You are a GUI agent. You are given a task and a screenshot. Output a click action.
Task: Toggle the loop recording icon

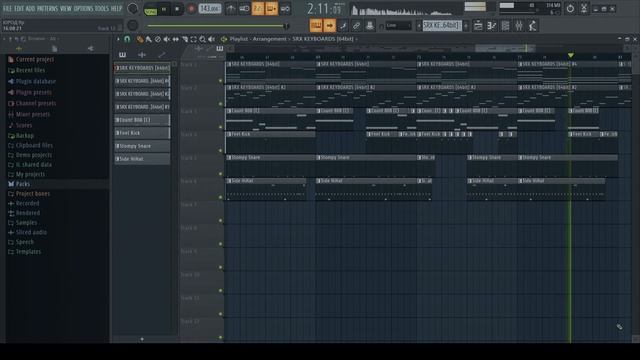click(x=285, y=9)
